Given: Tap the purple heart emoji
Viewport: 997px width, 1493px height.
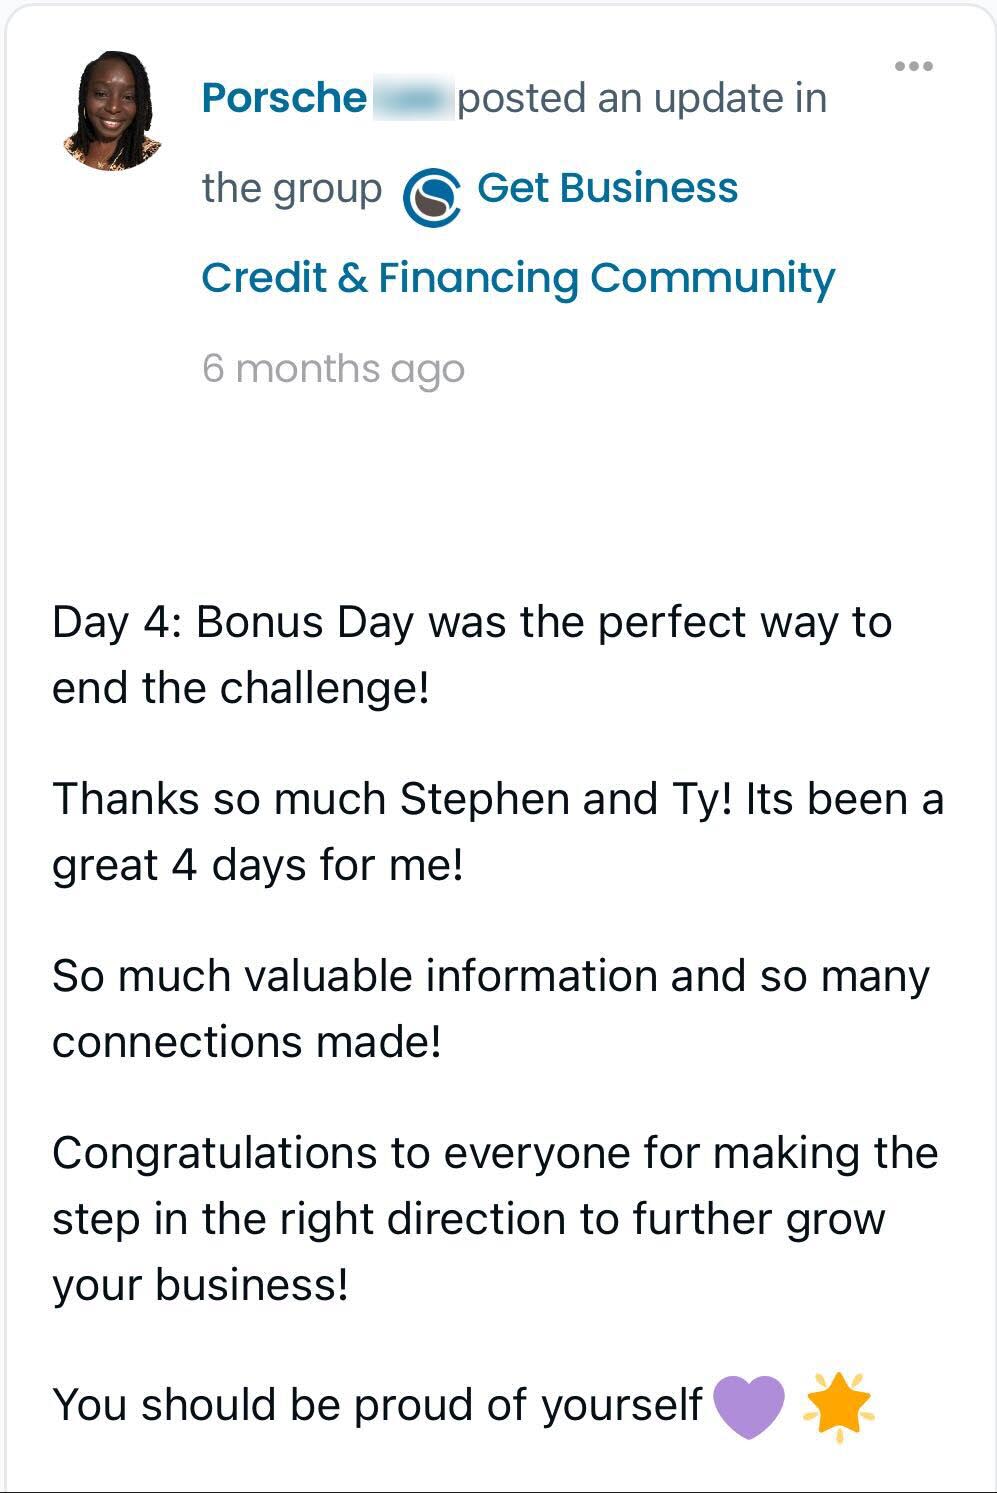Looking at the screenshot, I should click(749, 1405).
